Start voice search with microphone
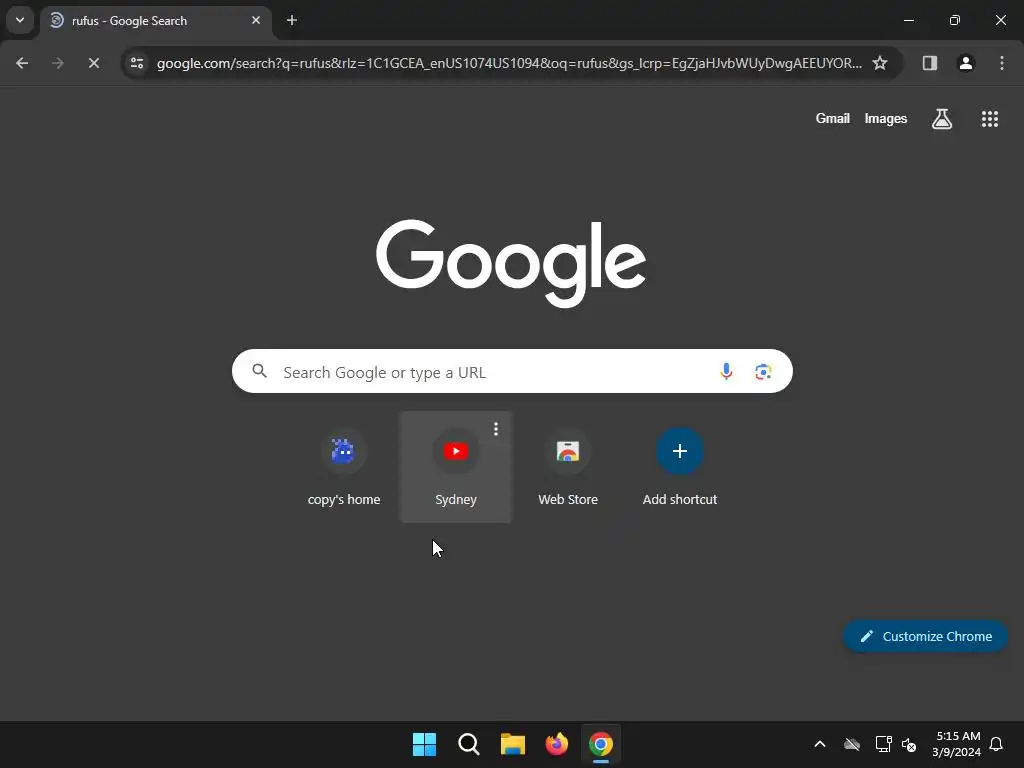 click(x=726, y=372)
